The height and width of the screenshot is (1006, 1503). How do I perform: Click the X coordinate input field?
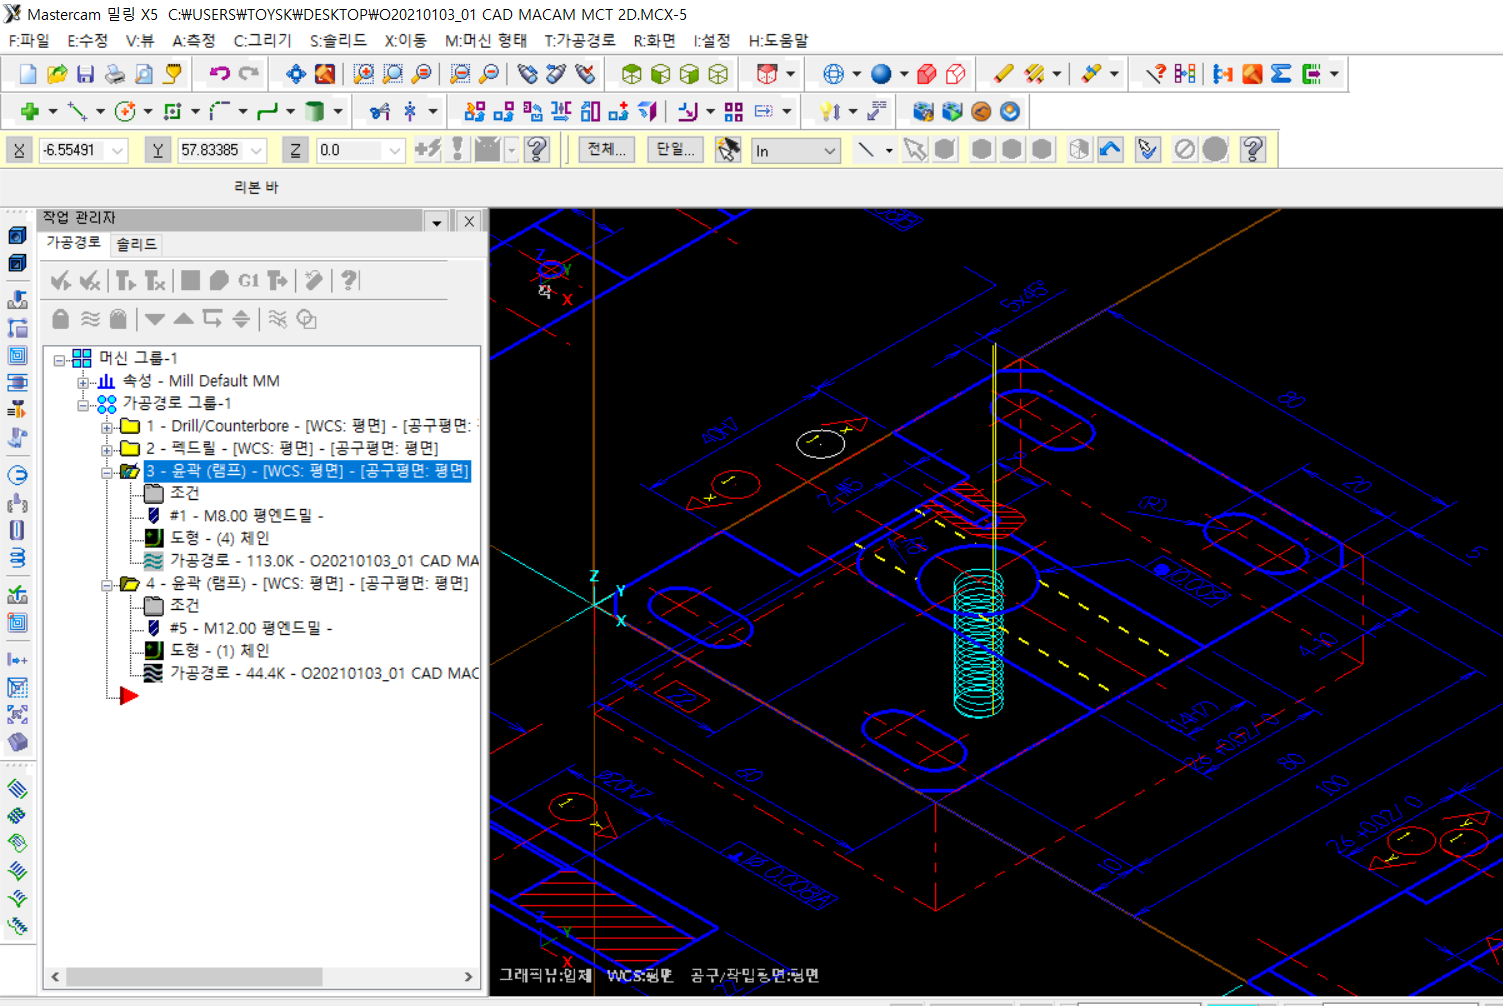pyautogui.click(x=75, y=150)
